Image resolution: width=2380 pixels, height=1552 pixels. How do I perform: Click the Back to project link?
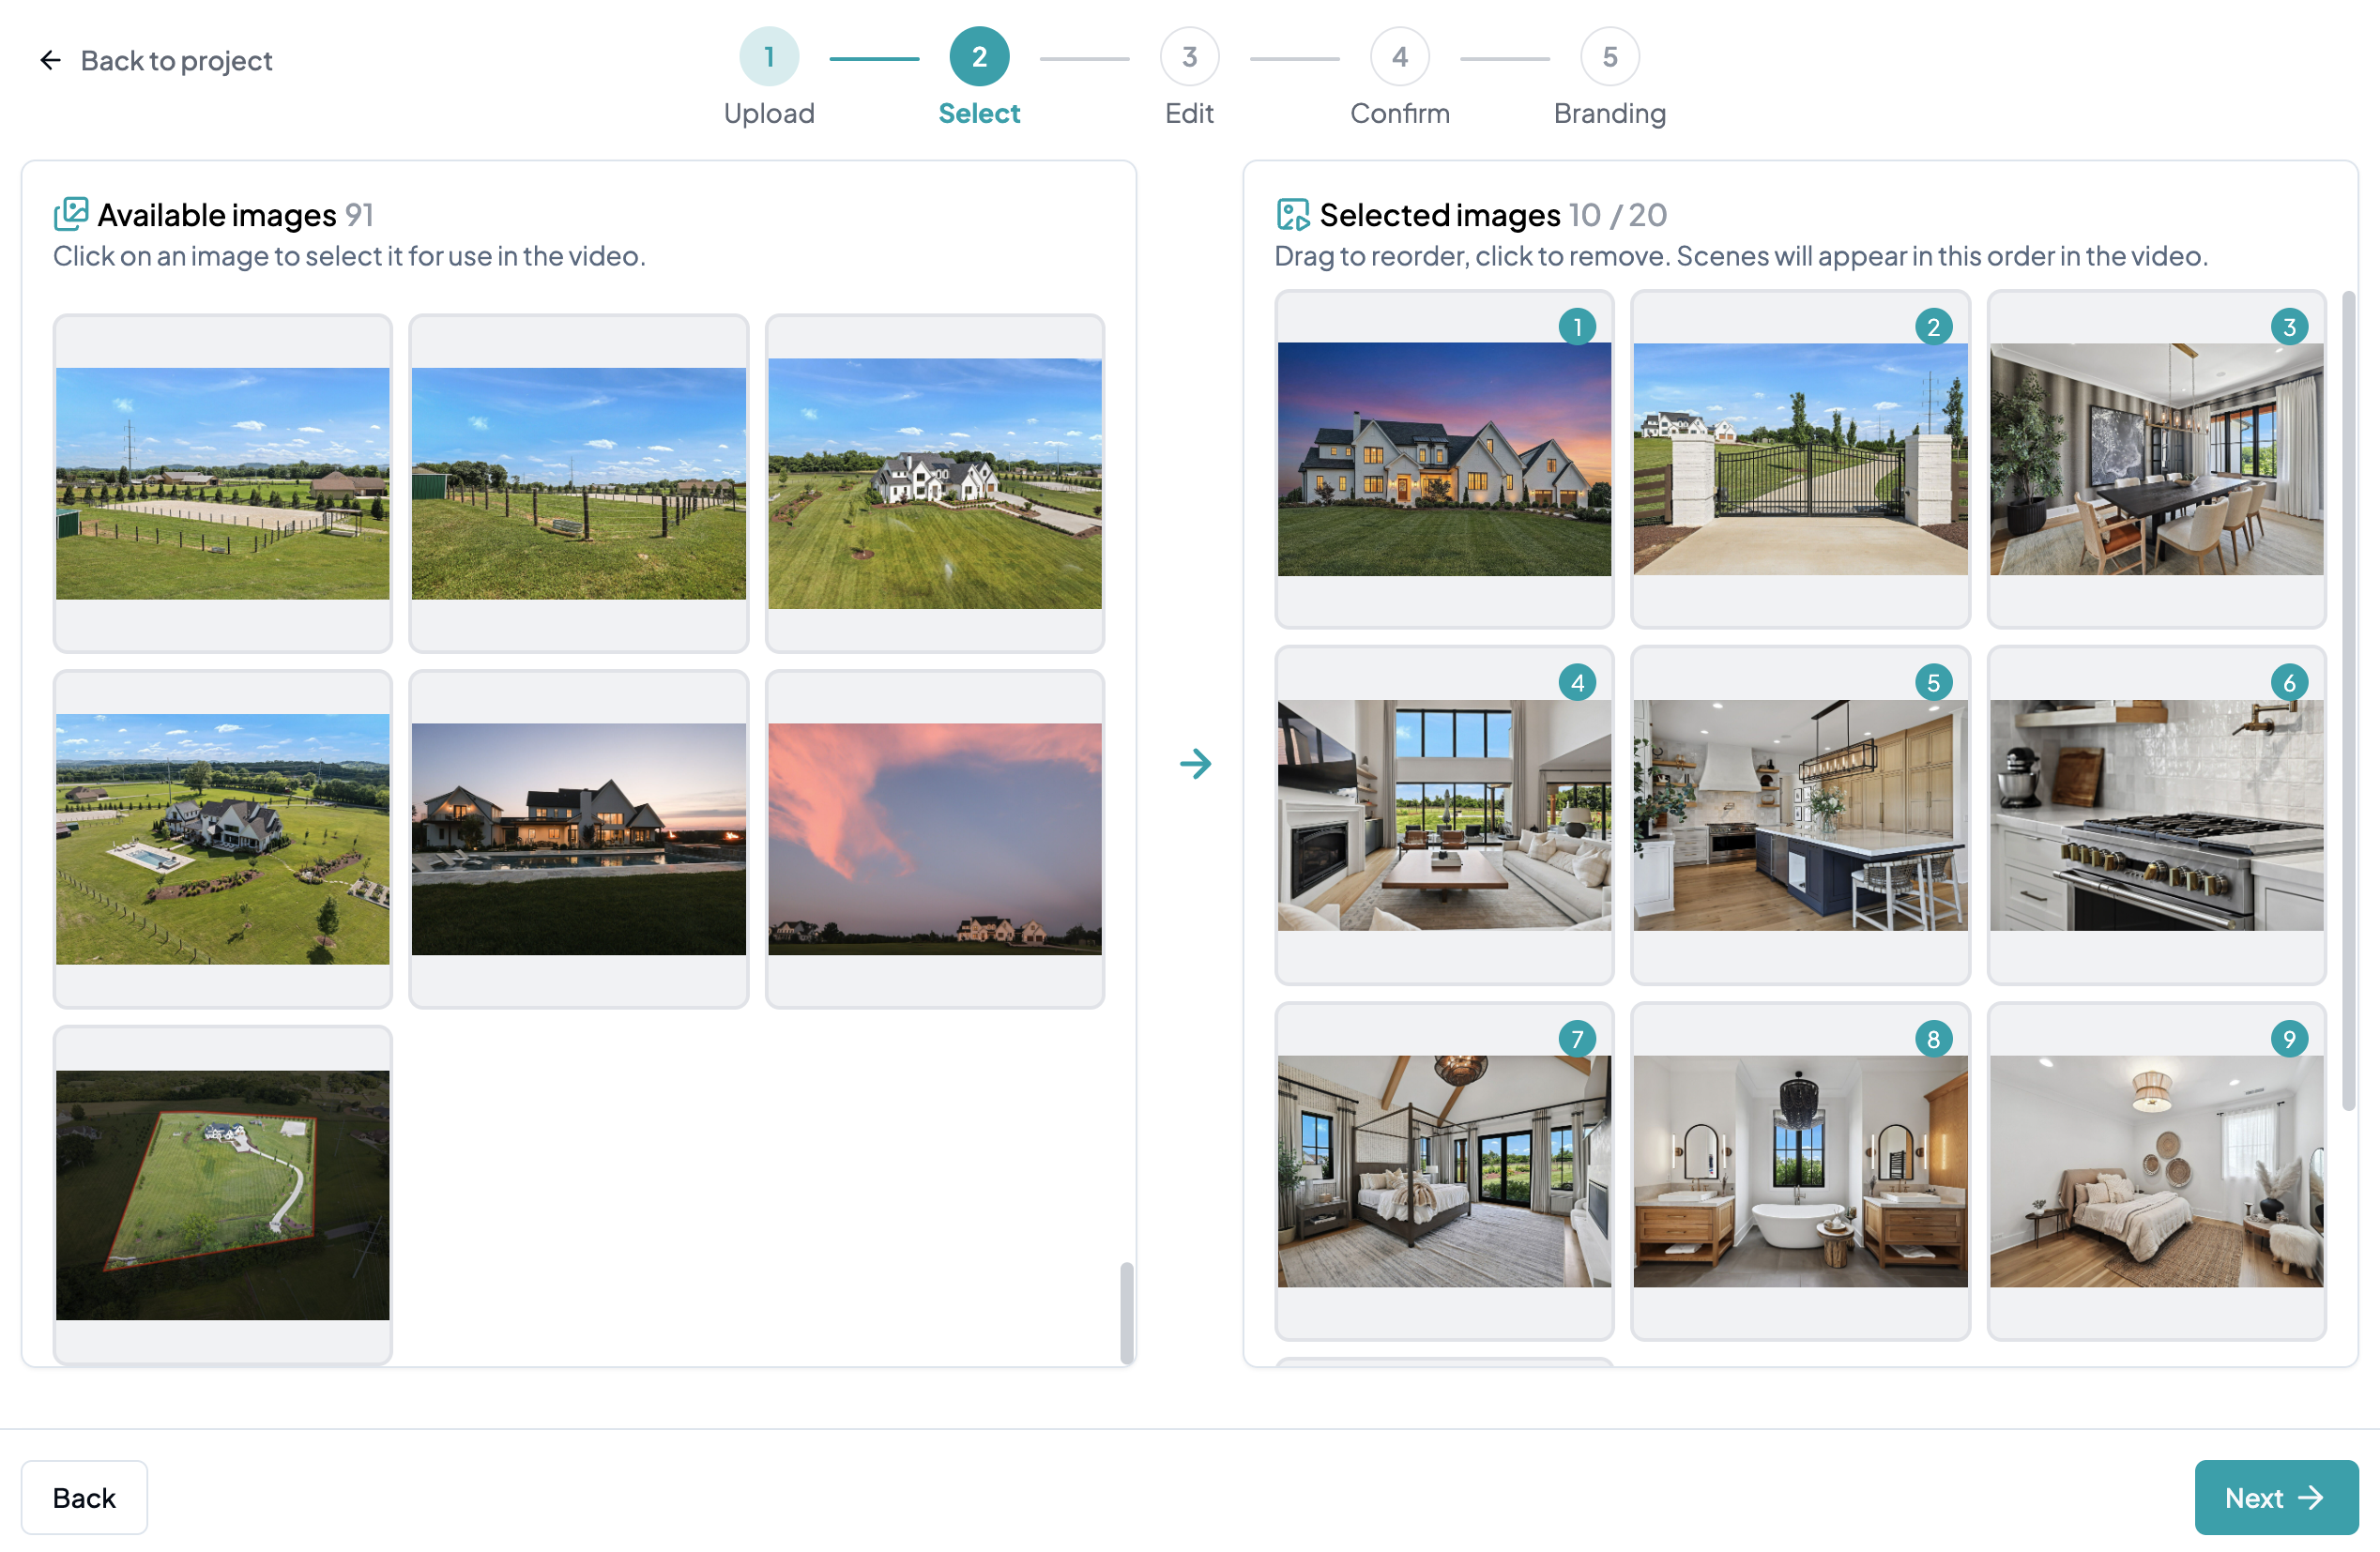(176, 61)
